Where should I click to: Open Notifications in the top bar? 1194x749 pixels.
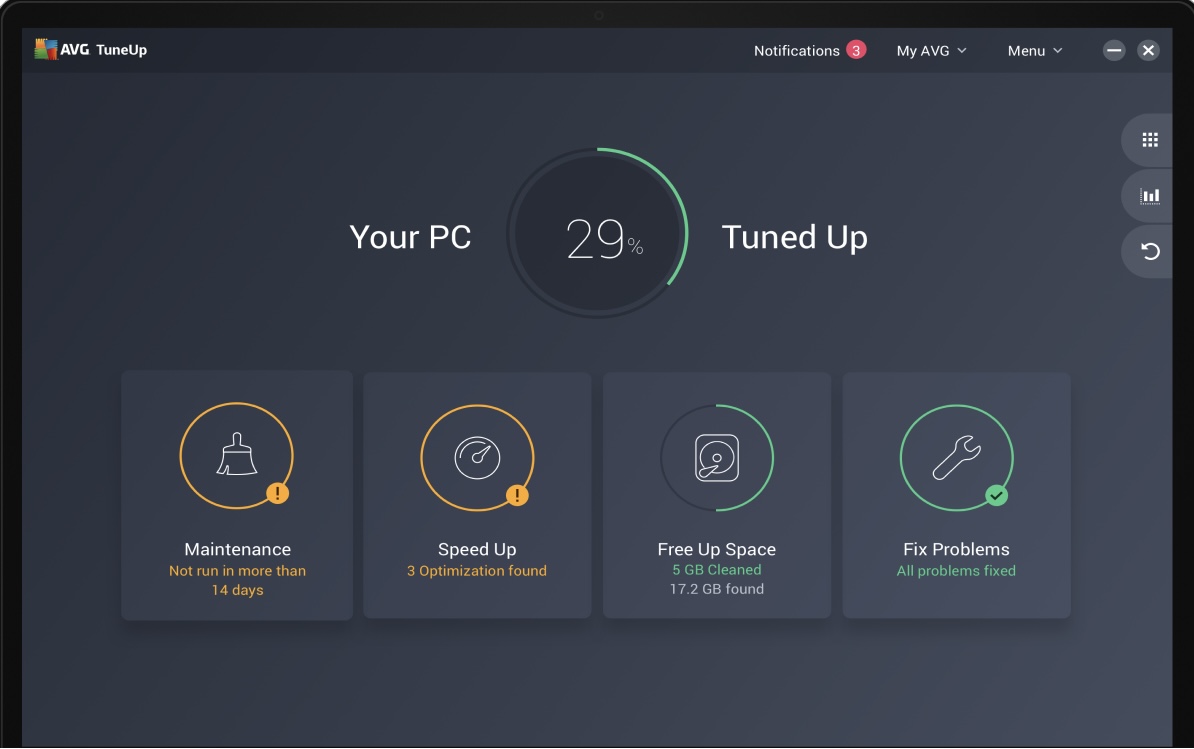click(x=796, y=50)
